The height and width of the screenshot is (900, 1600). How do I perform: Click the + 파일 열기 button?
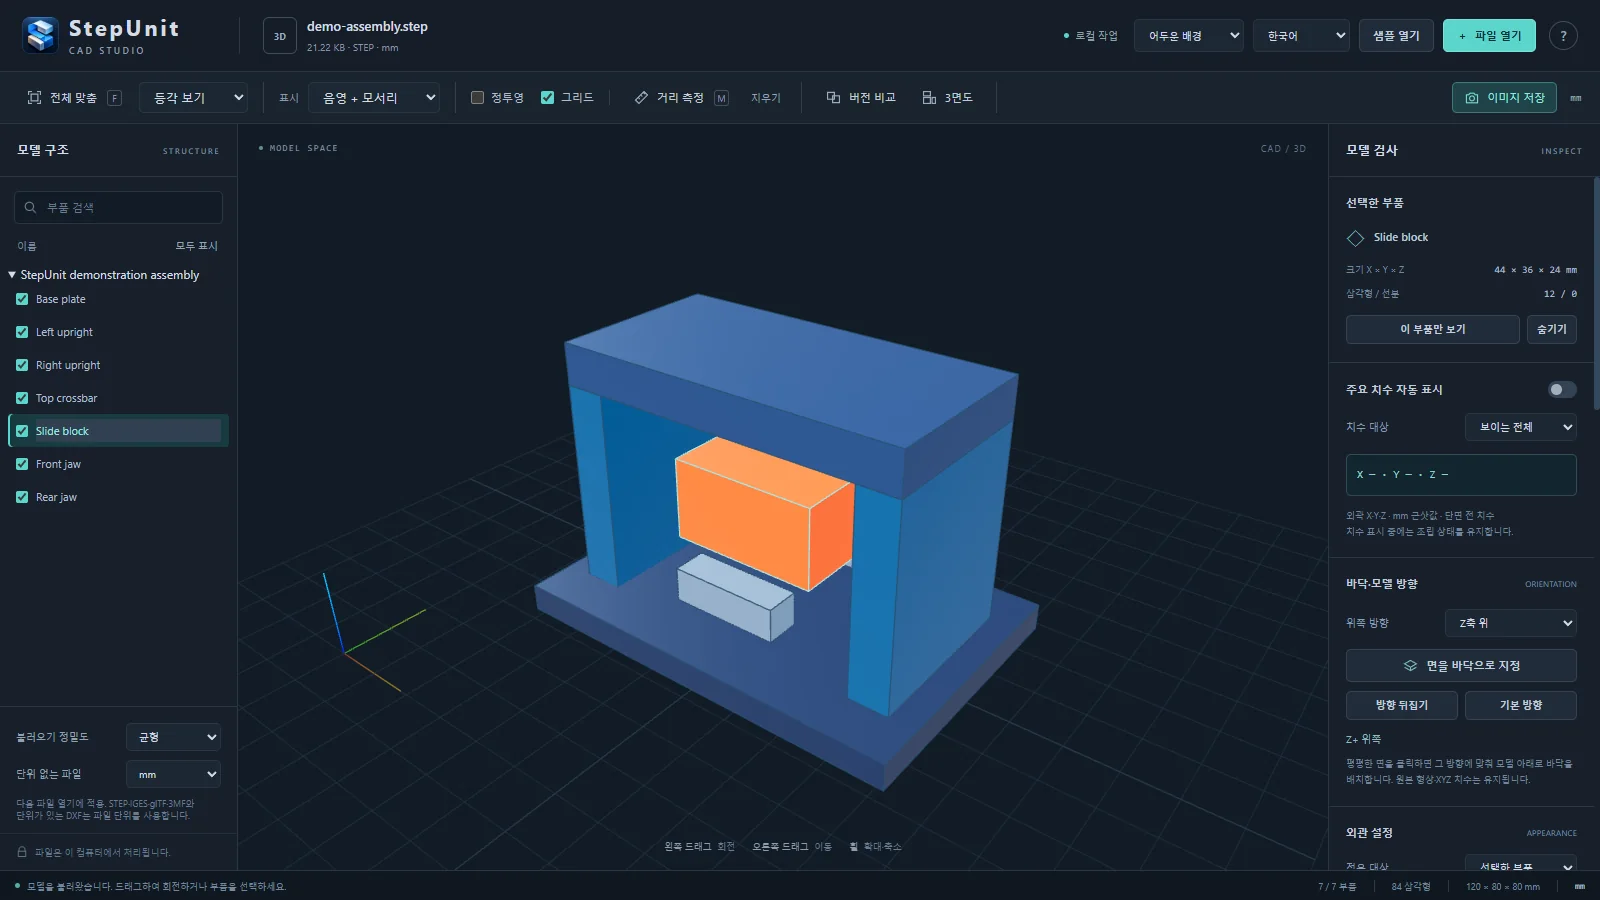(x=1489, y=36)
